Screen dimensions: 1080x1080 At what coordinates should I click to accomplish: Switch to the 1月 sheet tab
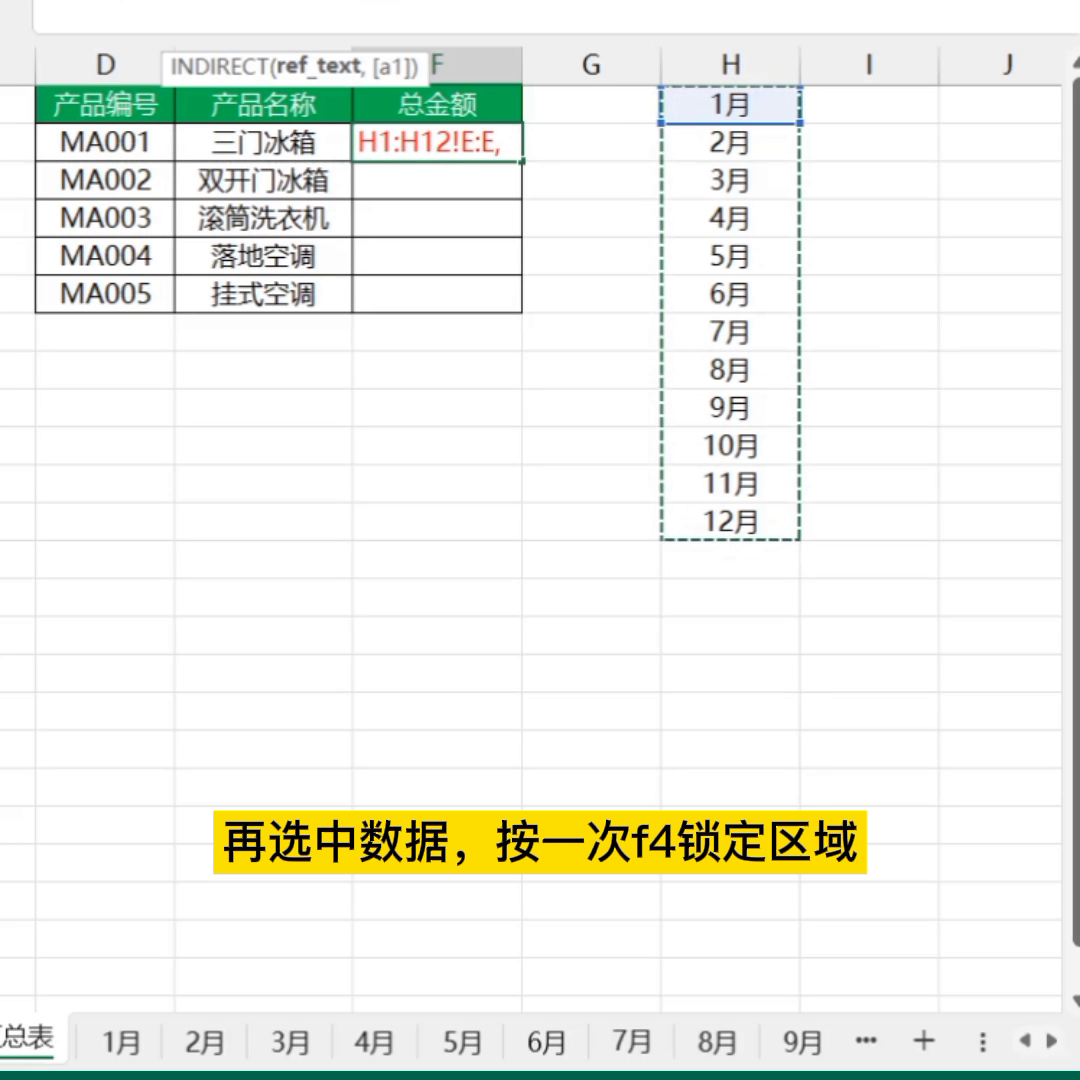(121, 1041)
